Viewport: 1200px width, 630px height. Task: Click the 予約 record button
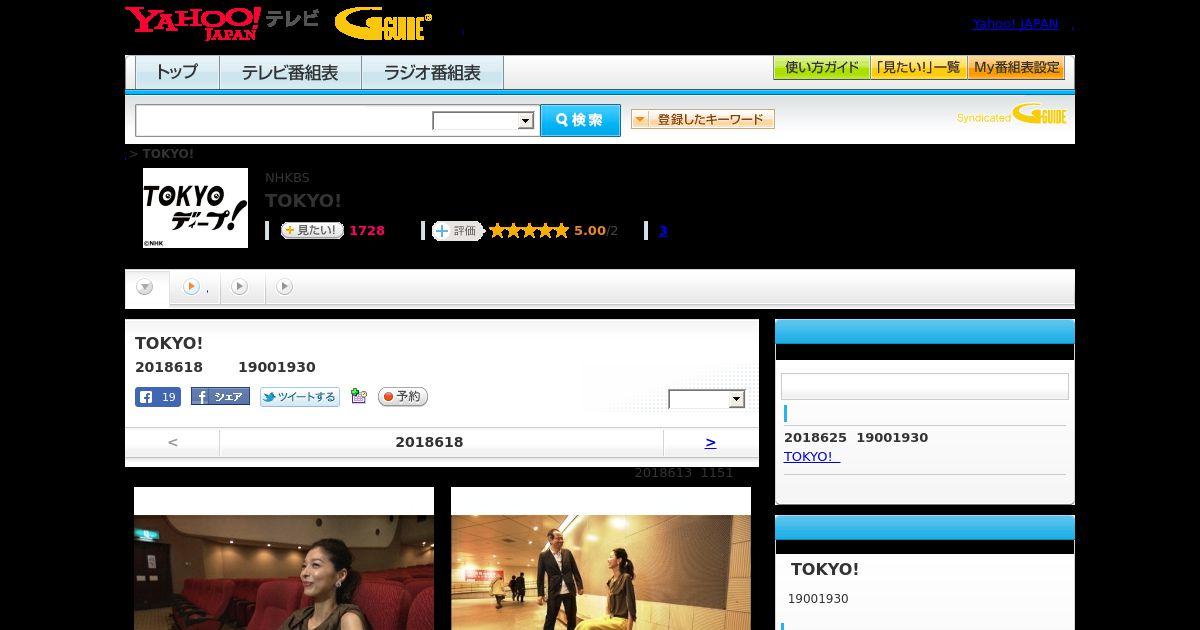[x=403, y=397]
